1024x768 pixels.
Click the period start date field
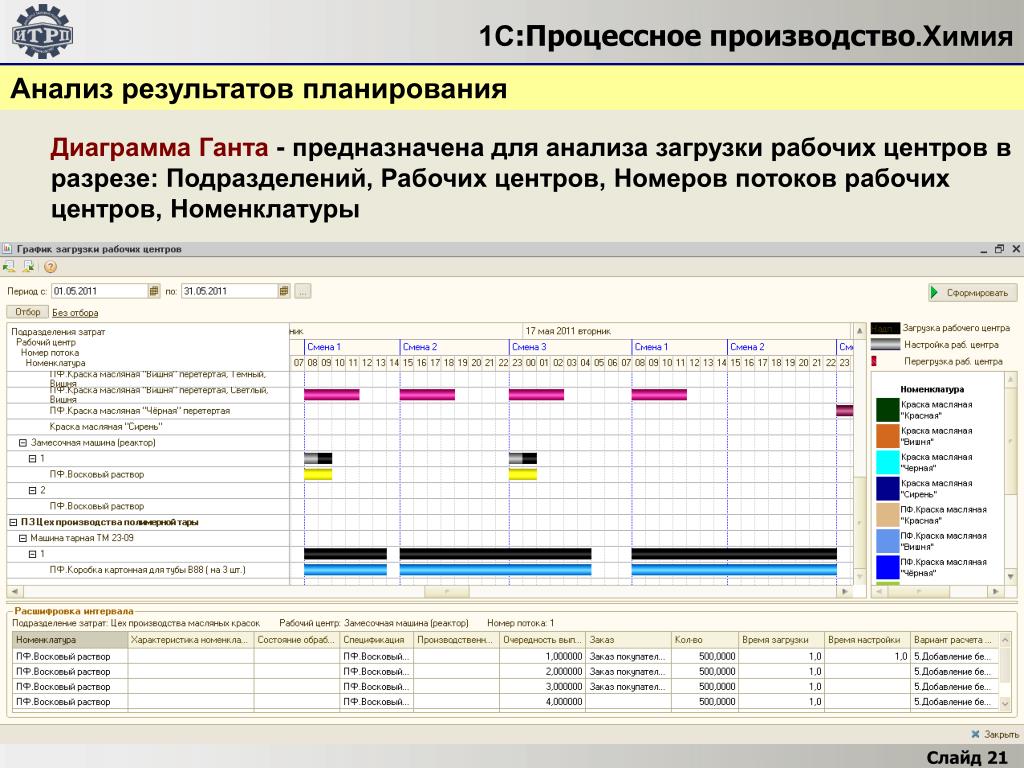[98, 291]
